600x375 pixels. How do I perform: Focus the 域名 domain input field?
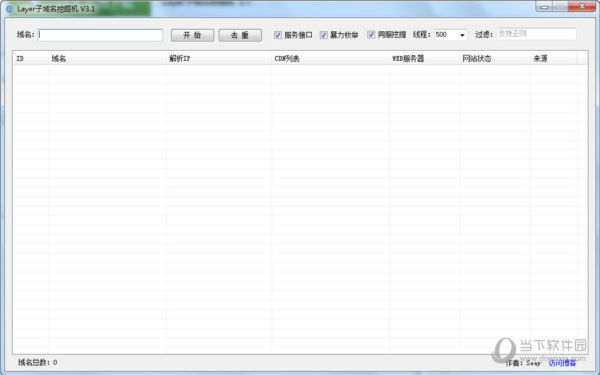point(100,35)
